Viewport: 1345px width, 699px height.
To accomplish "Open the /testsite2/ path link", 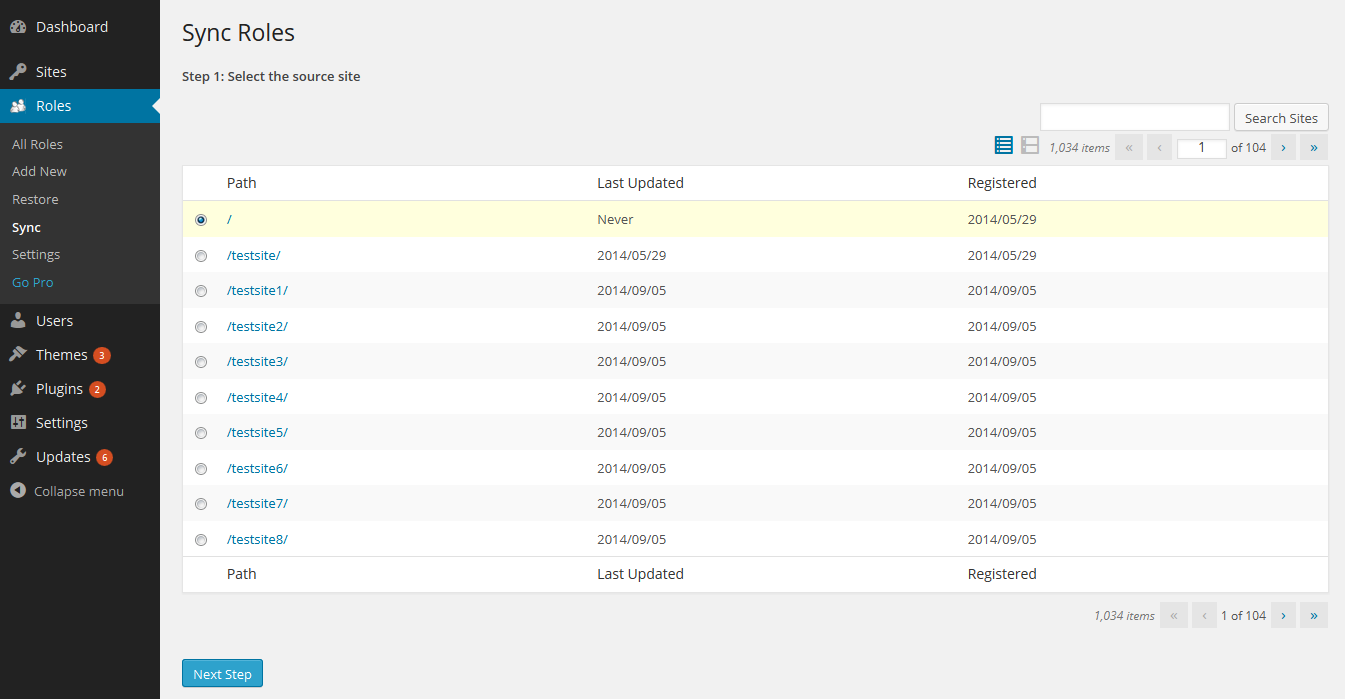I will click(258, 326).
